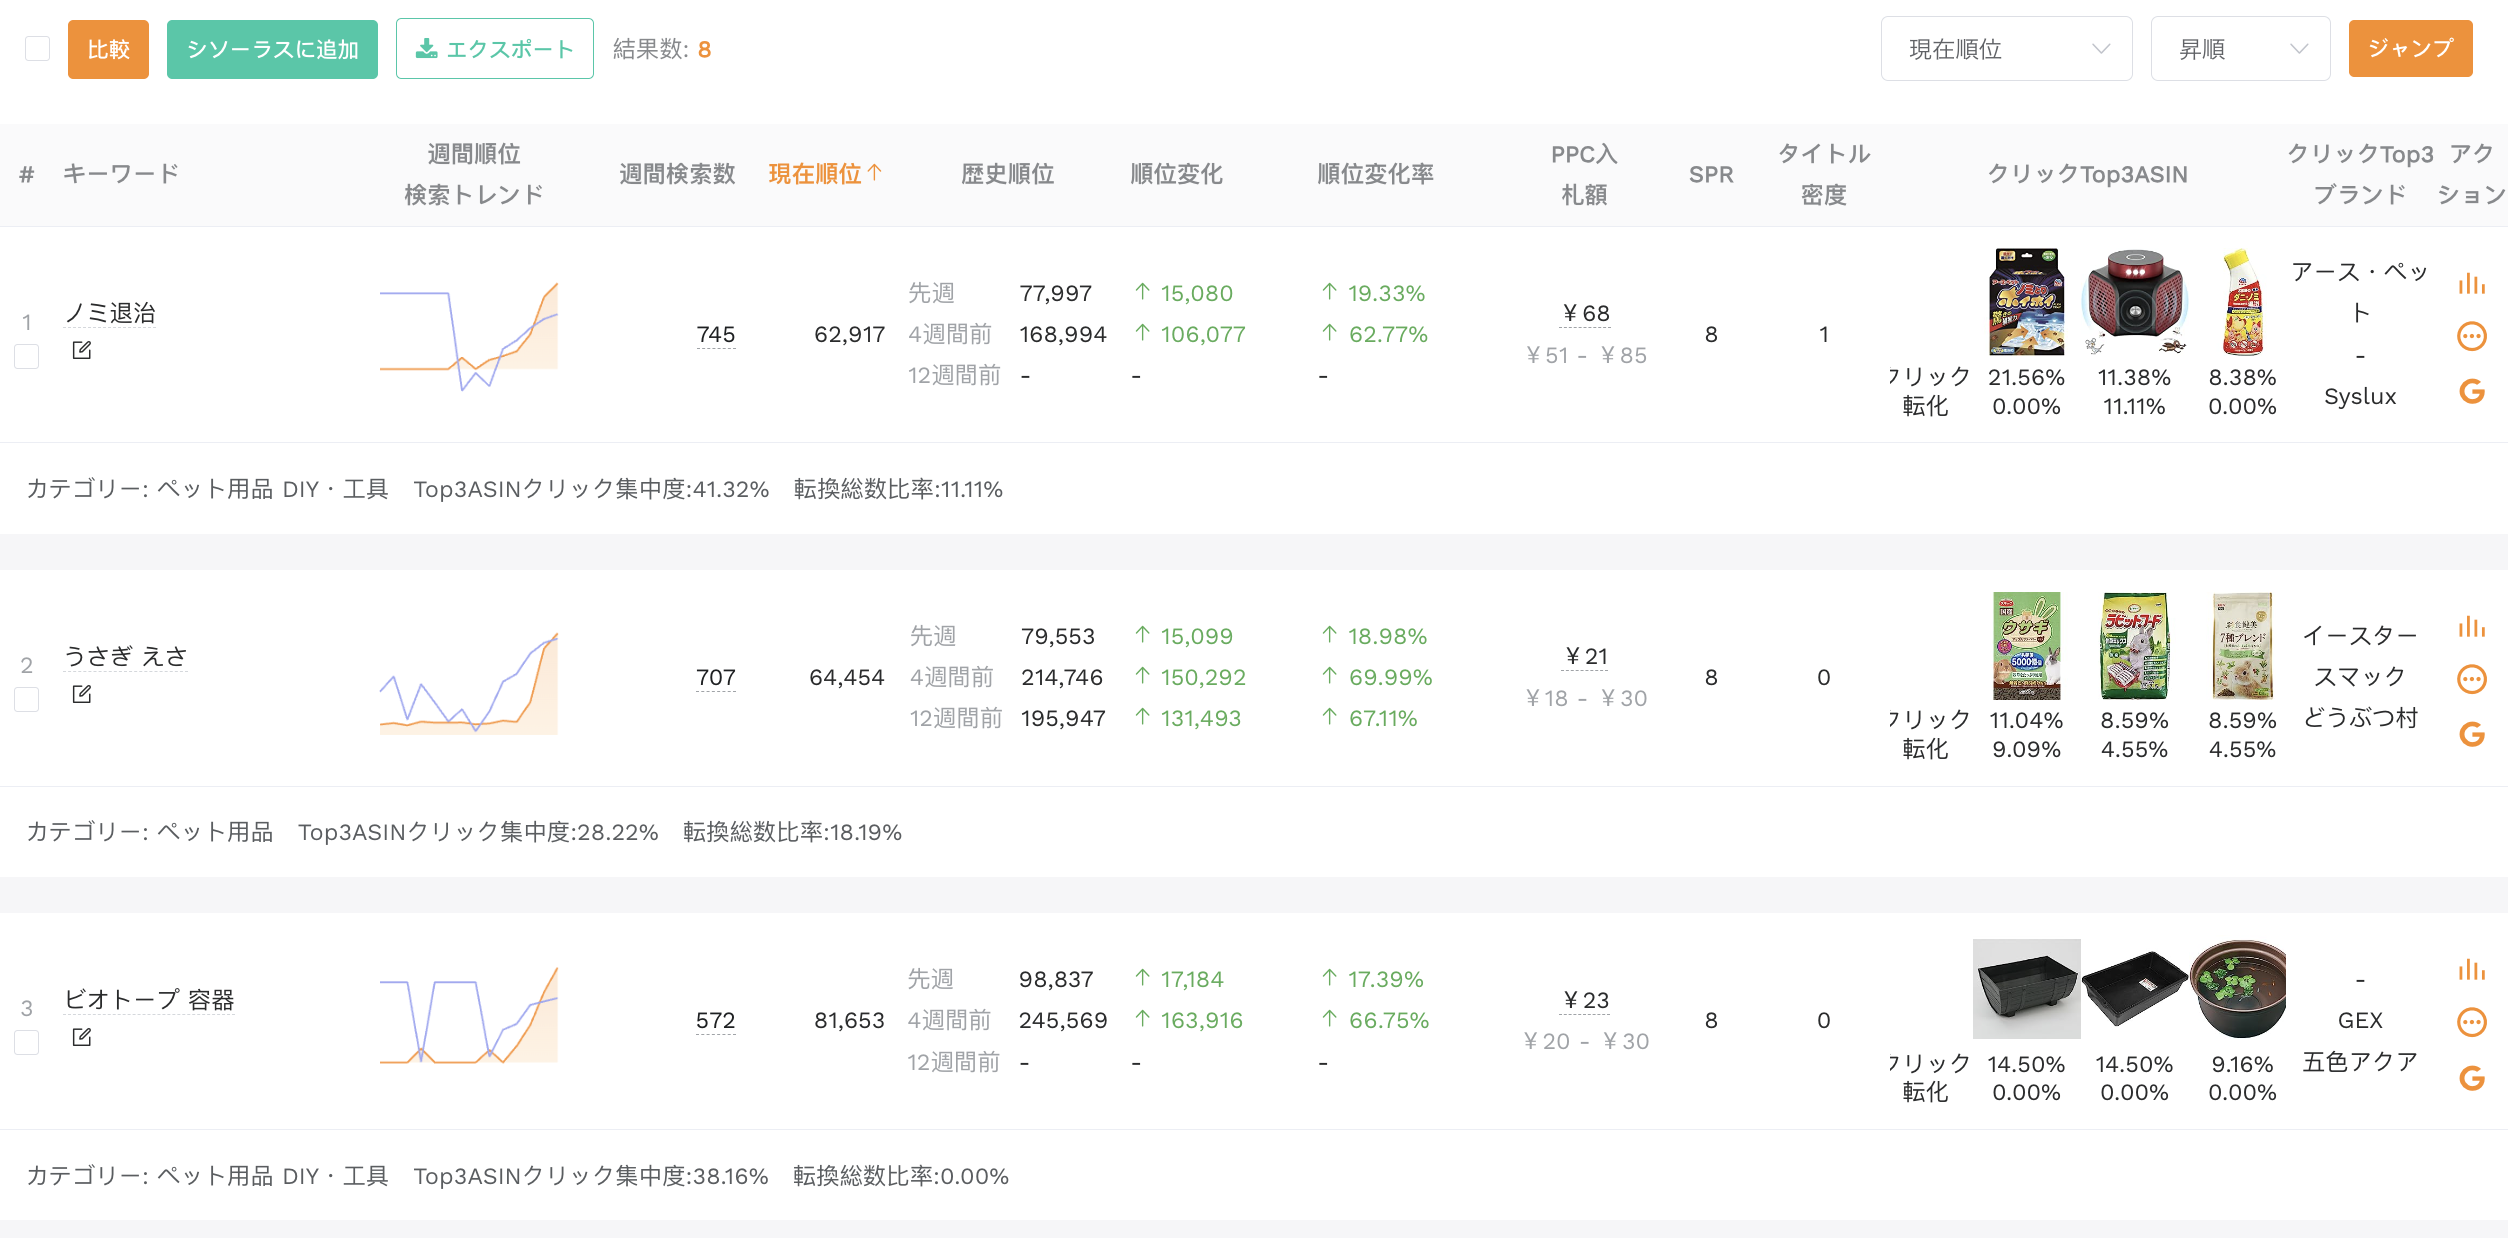Click the シソーラスに追加 button
This screenshot has height=1238, width=2508.
(x=272, y=49)
